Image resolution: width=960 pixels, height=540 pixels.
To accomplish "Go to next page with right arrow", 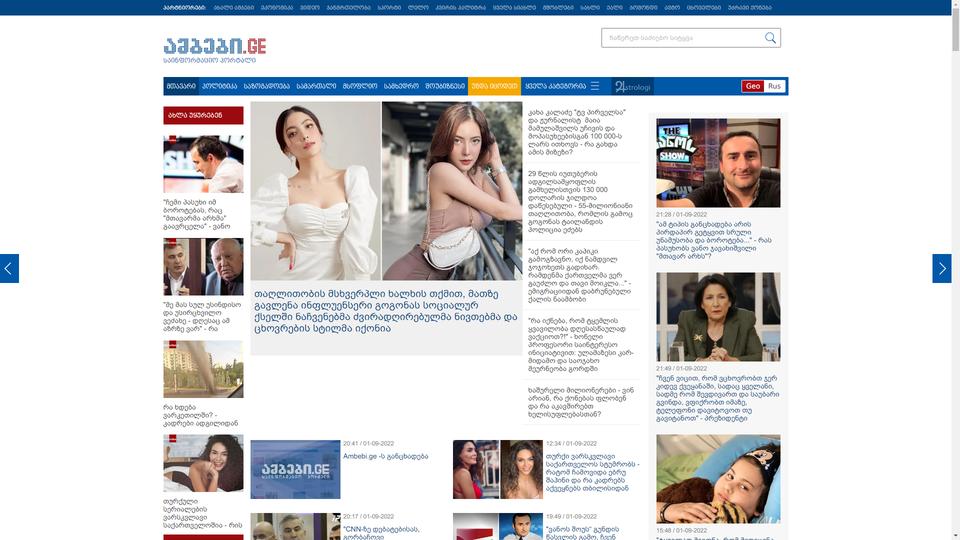I will point(942,268).
